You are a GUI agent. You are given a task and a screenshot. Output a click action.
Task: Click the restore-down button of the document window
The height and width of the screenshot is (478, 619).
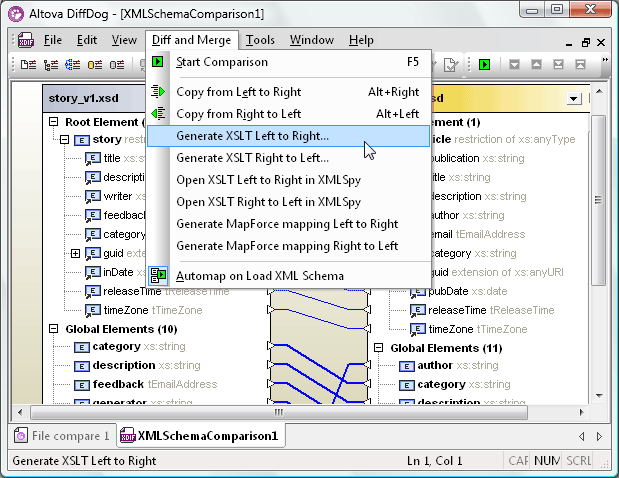[x=586, y=42]
